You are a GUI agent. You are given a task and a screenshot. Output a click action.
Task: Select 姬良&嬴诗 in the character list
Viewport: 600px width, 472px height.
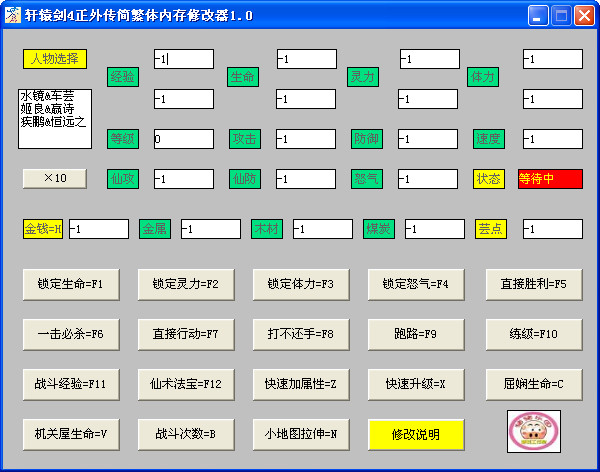point(47,109)
